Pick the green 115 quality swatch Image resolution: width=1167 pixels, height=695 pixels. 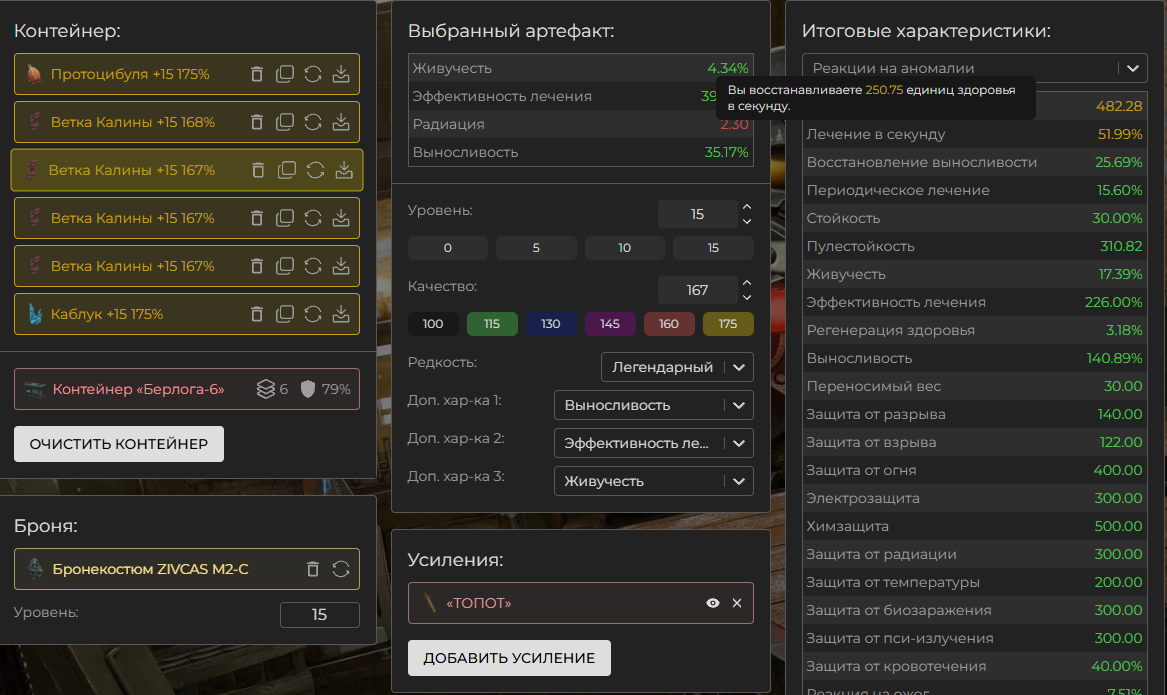[492, 324]
